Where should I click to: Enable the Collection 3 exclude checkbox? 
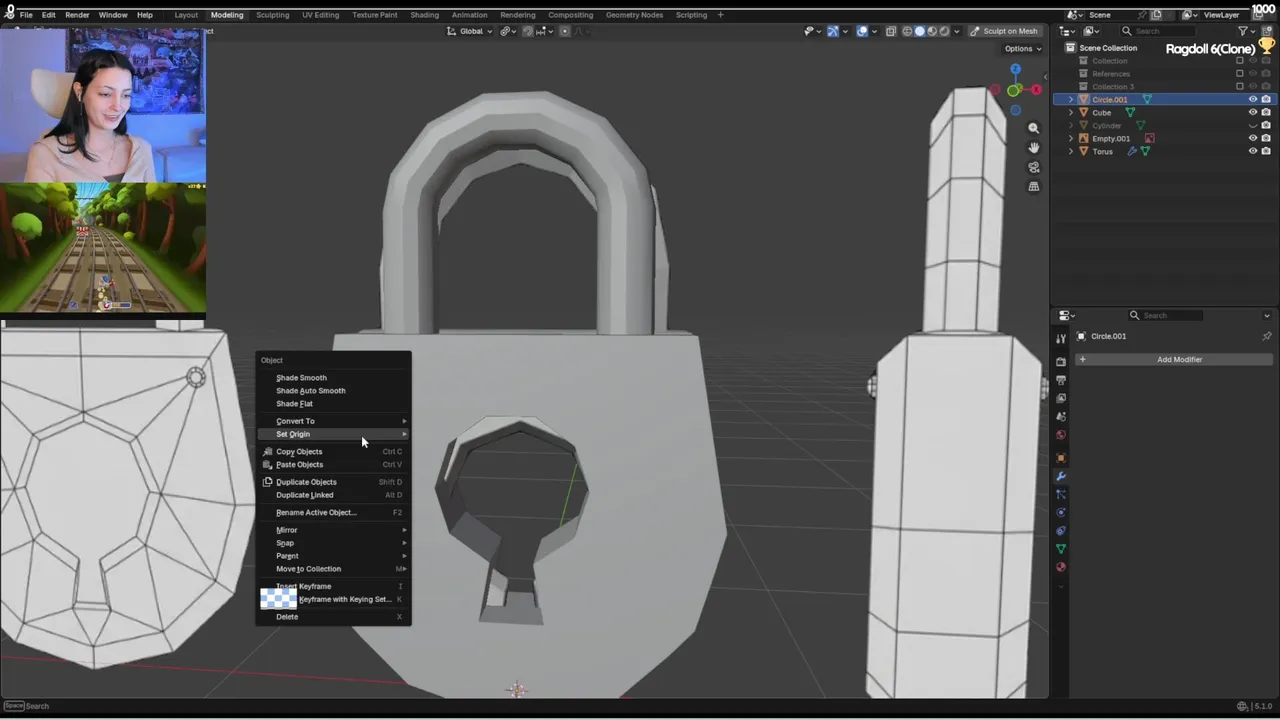[1240, 86]
